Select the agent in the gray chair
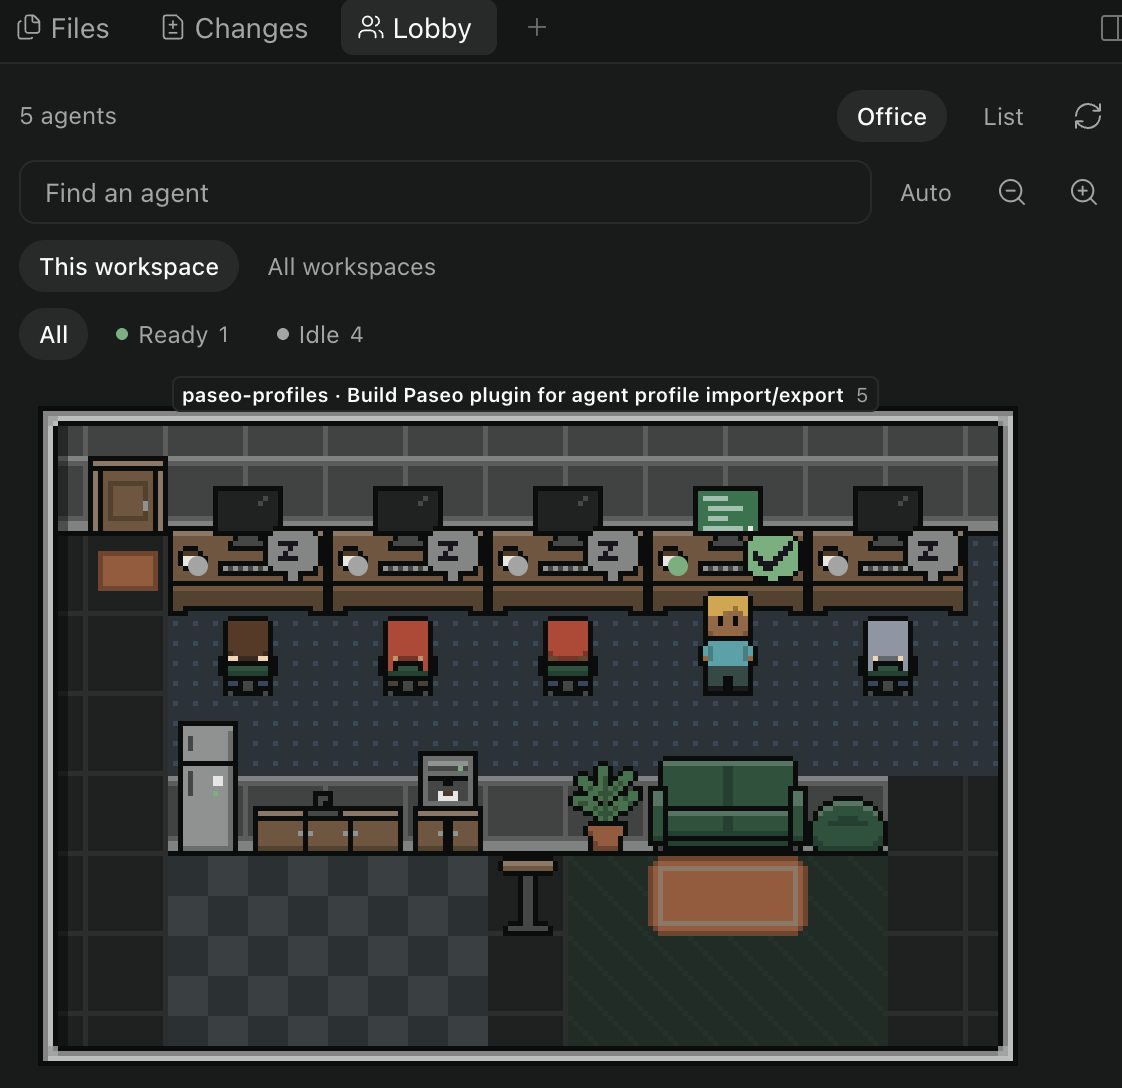Viewport: 1122px width, 1088px height. tap(888, 656)
